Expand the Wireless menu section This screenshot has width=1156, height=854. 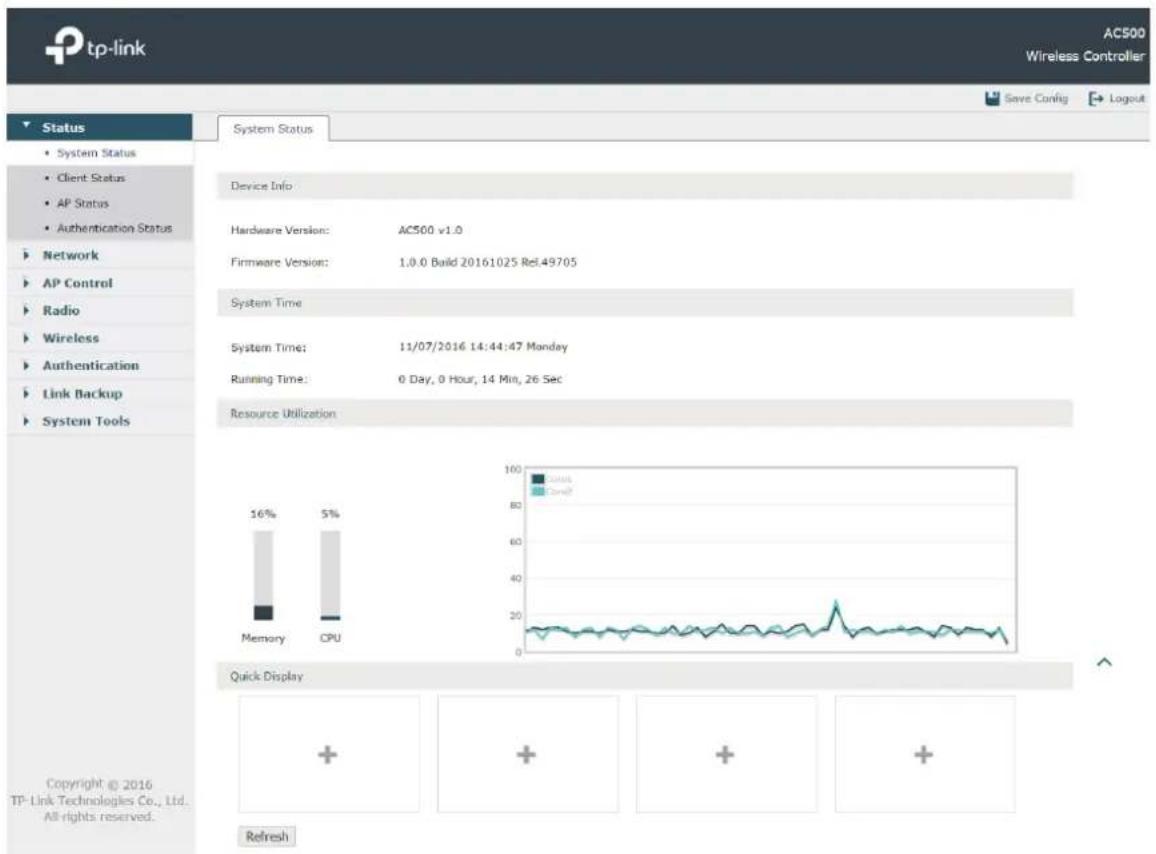100,339
